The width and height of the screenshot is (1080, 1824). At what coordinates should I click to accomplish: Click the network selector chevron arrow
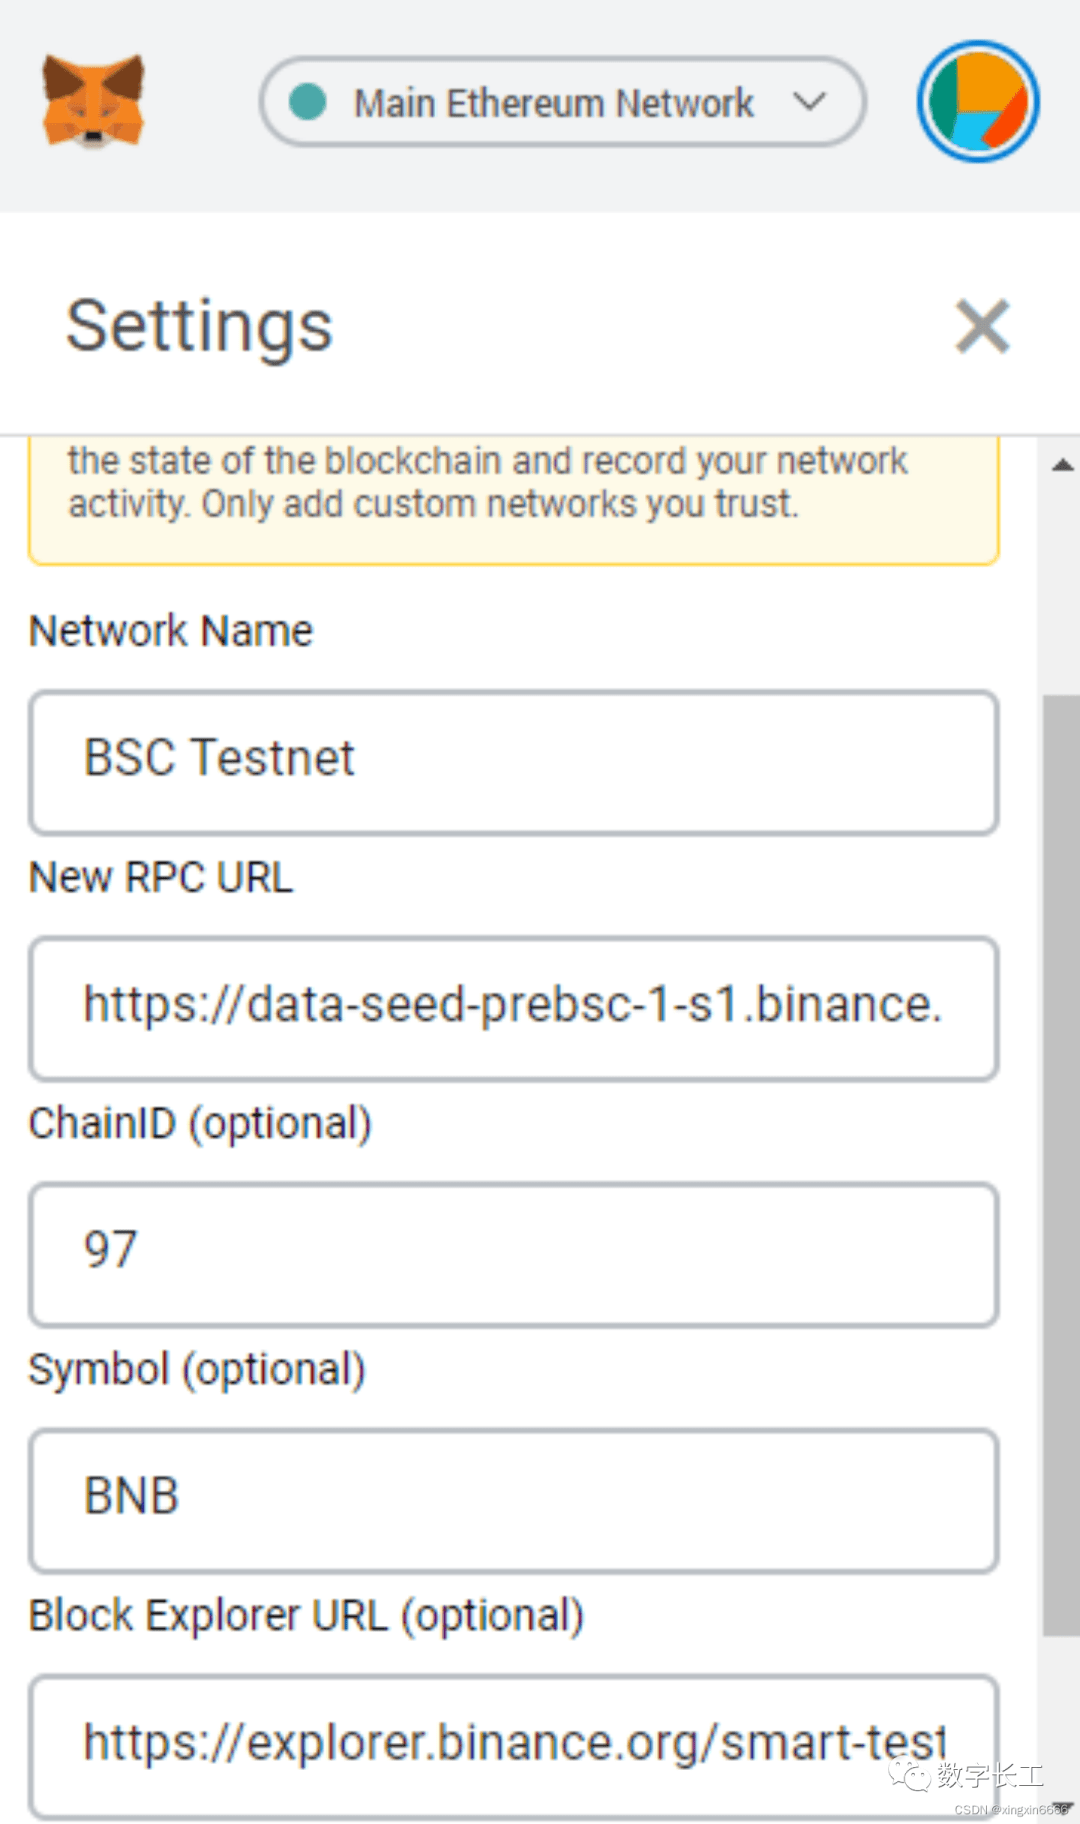coord(809,102)
